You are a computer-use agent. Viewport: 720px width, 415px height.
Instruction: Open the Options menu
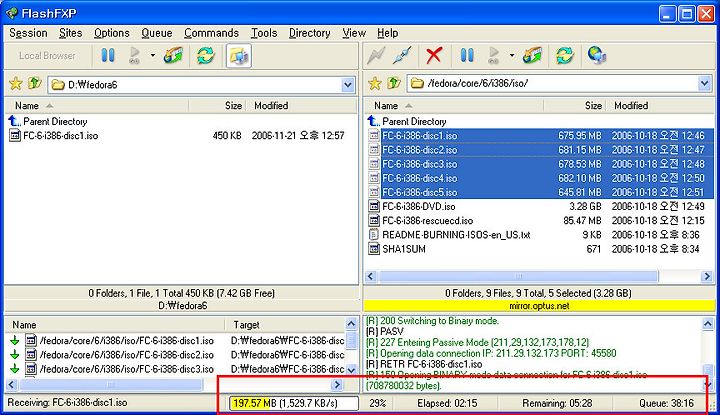(x=112, y=33)
